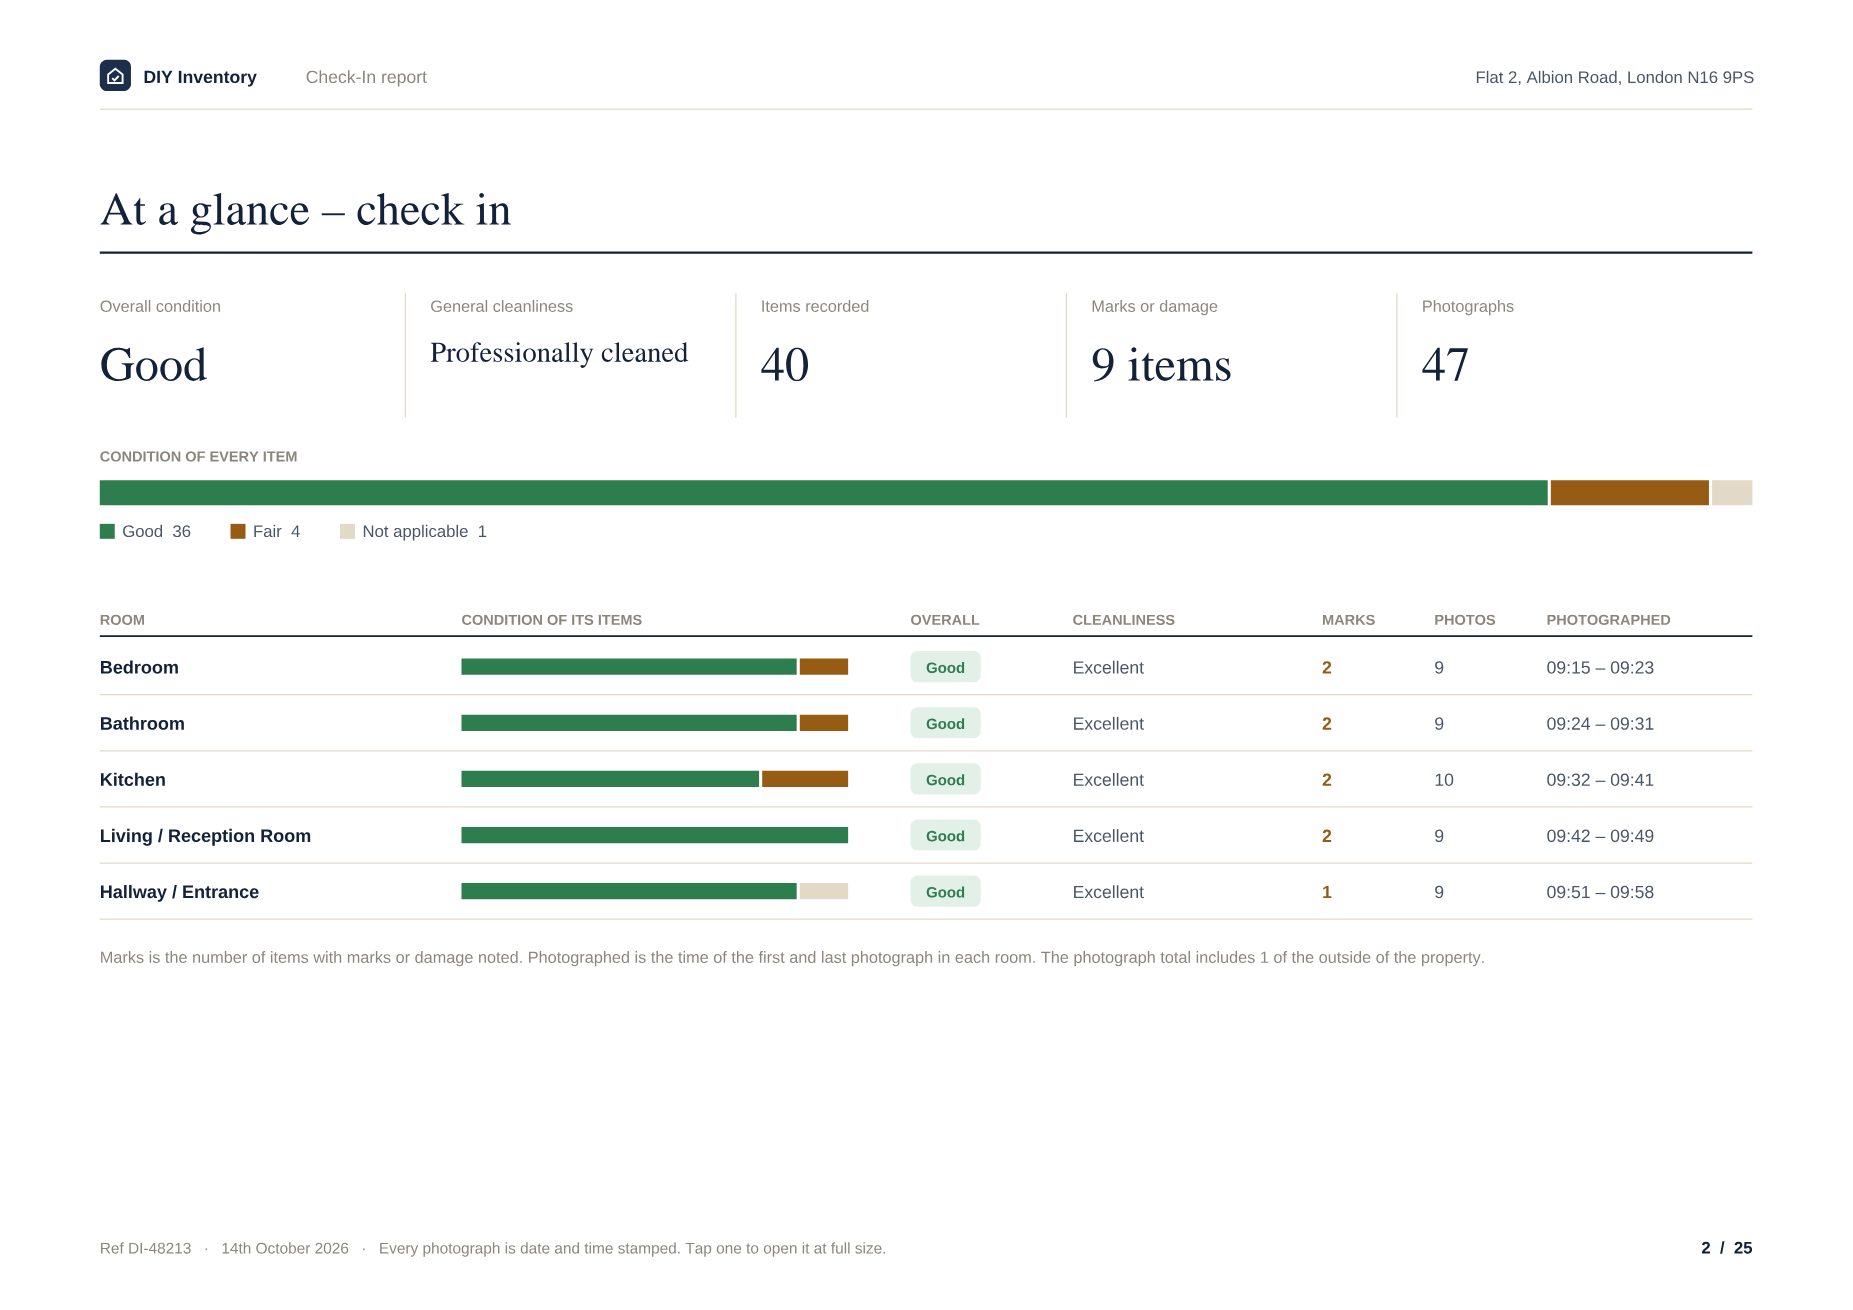Click the Bedroom condition bar
Screen dimensions: 1853x1310
pyautogui.click(x=654, y=667)
